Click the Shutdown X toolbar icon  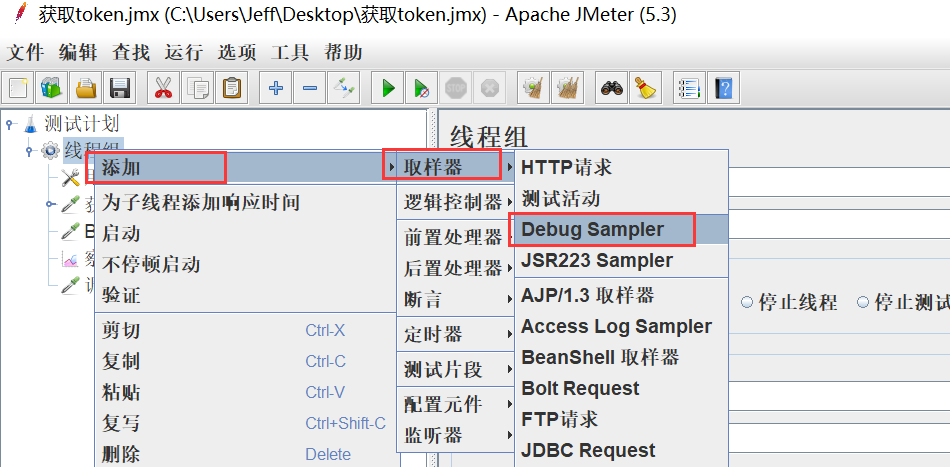pos(489,88)
